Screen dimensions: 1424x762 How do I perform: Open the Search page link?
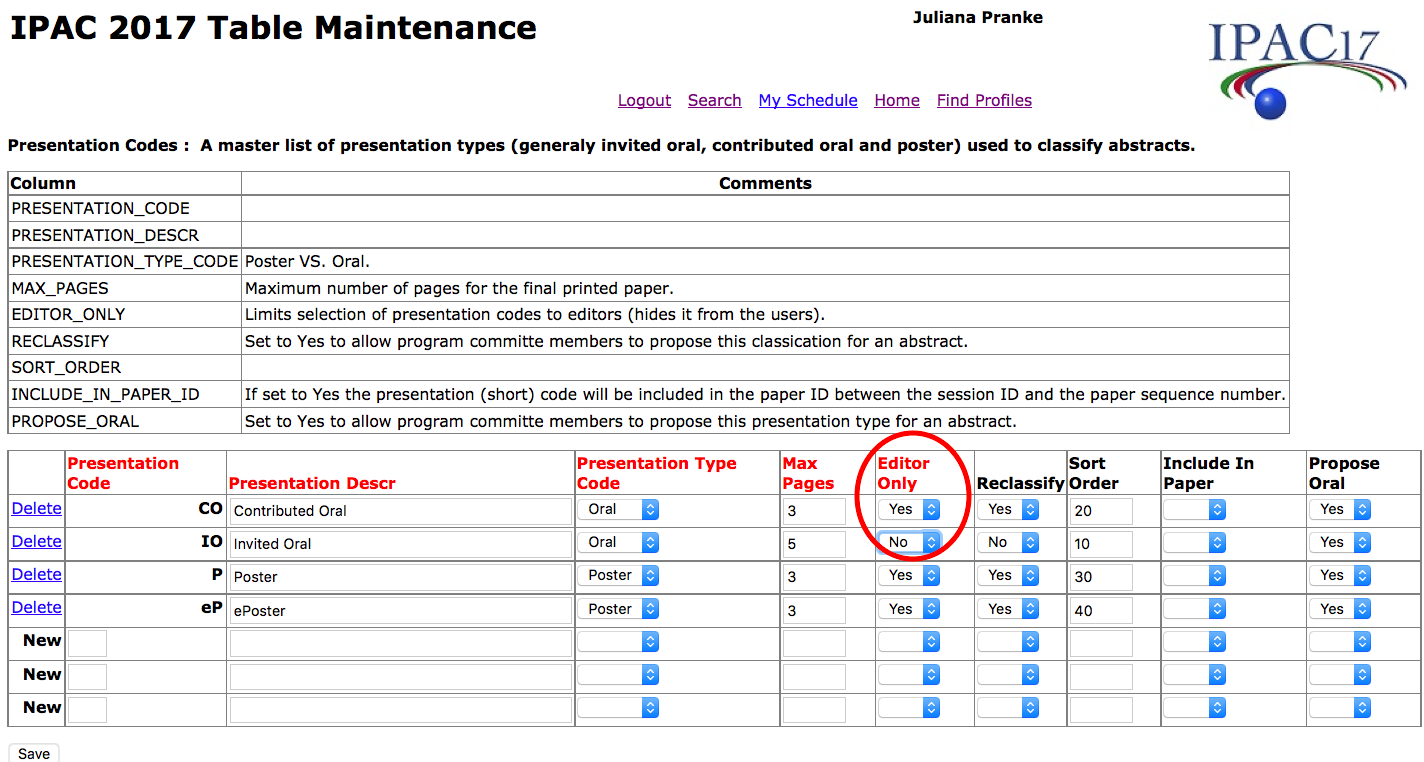(x=714, y=100)
